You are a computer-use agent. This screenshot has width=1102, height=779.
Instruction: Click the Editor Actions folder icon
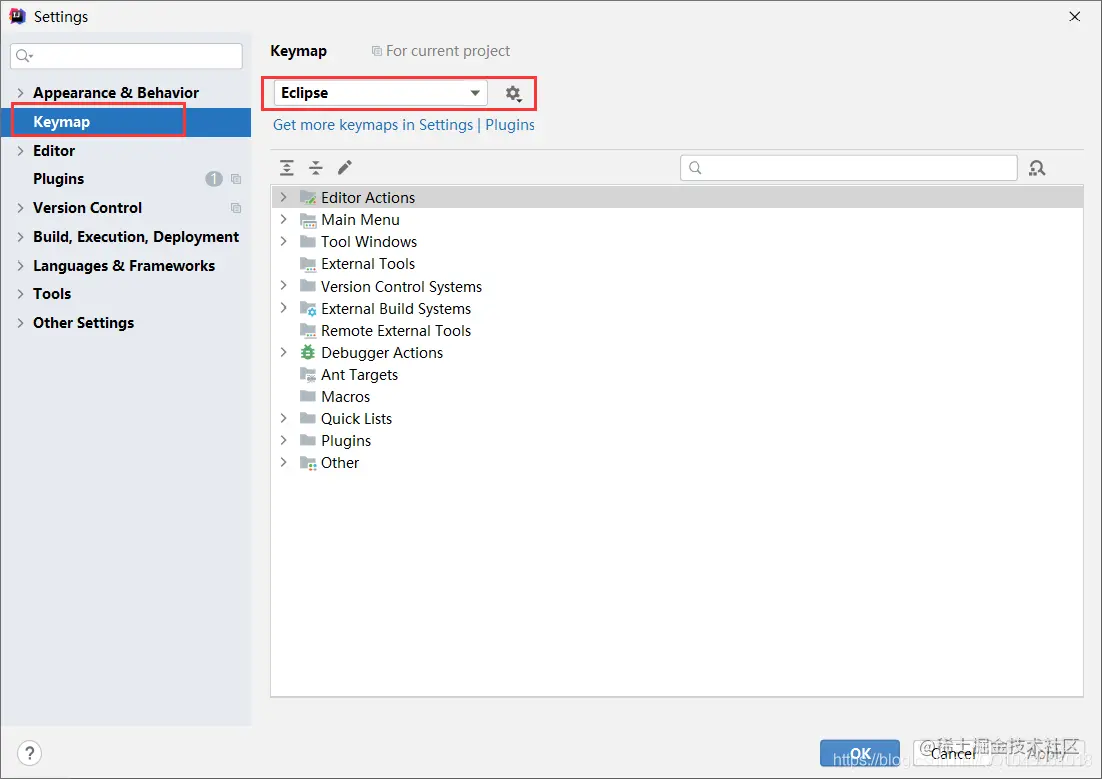(308, 198)
